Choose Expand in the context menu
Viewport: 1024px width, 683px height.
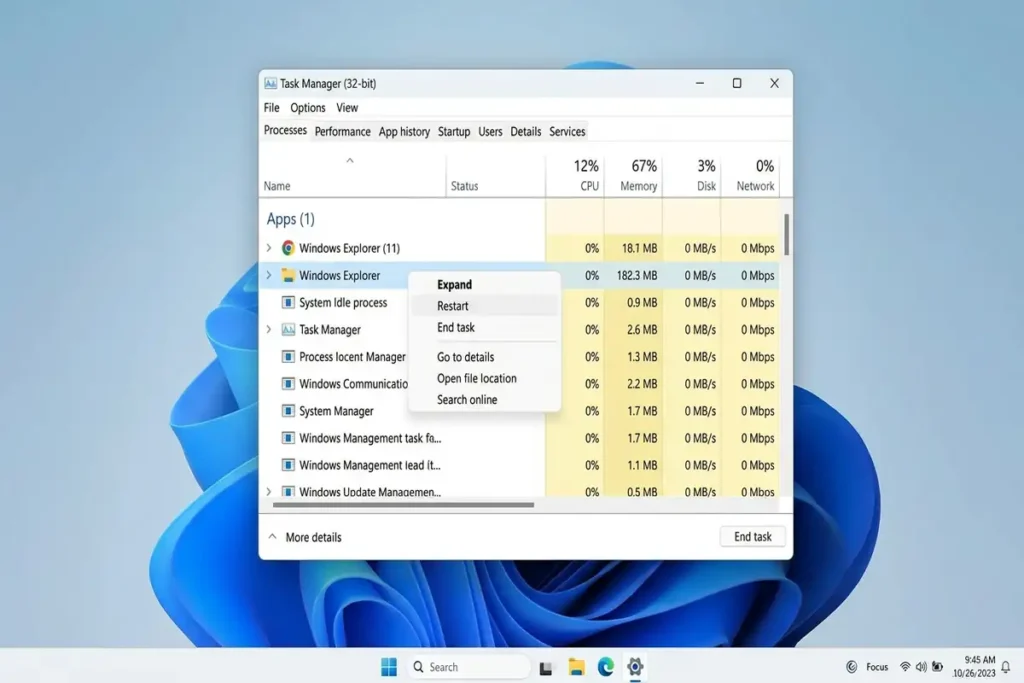(485, 285)
